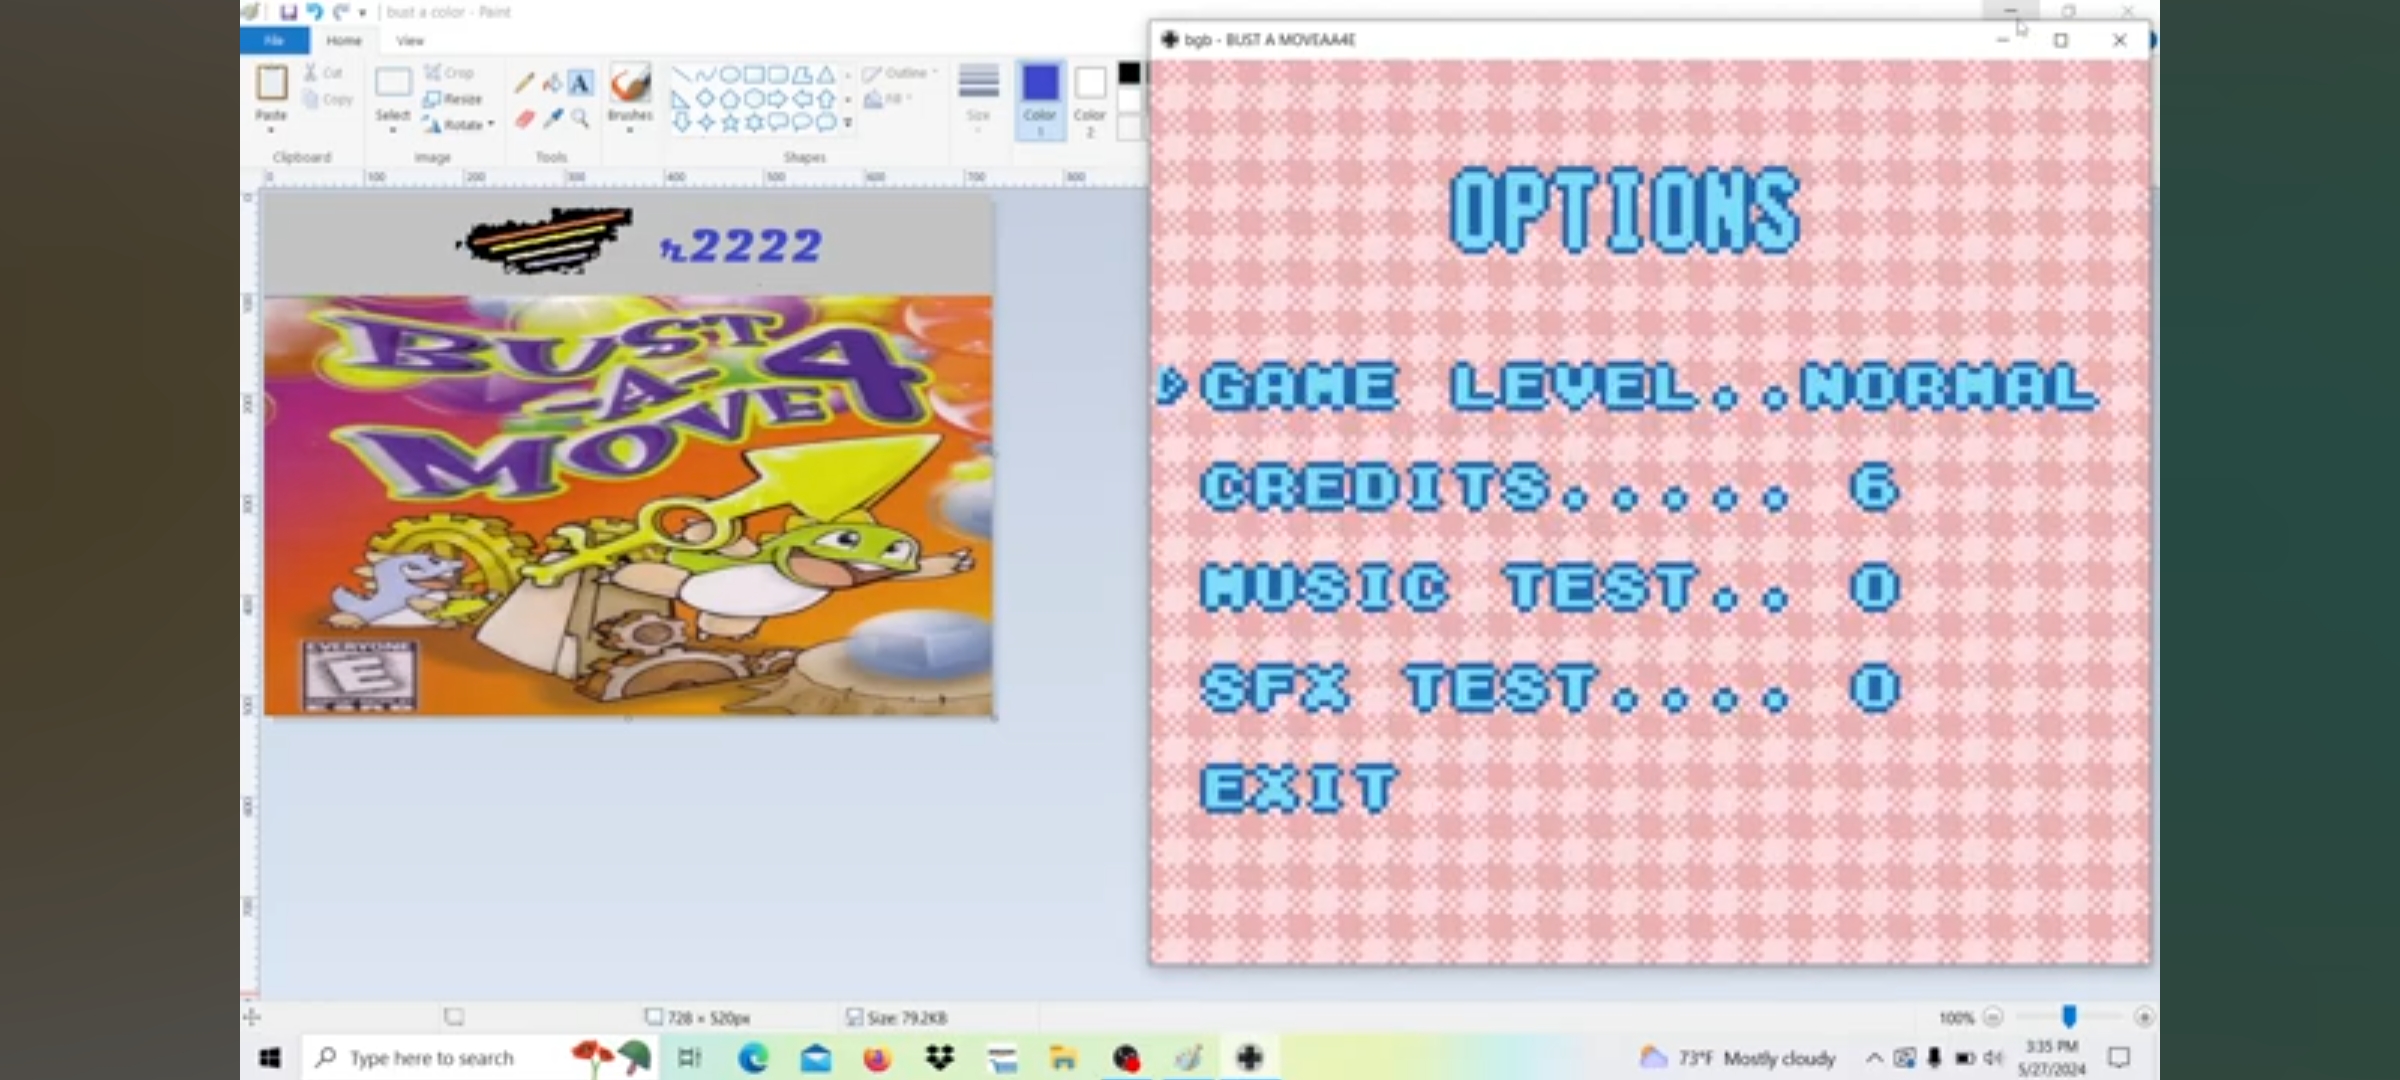Image resolution: width=2400 pixels, height=1080 pixels.
Task: Select the Magnifier tool
Action: pyautogui.click(x=580, y=119)
